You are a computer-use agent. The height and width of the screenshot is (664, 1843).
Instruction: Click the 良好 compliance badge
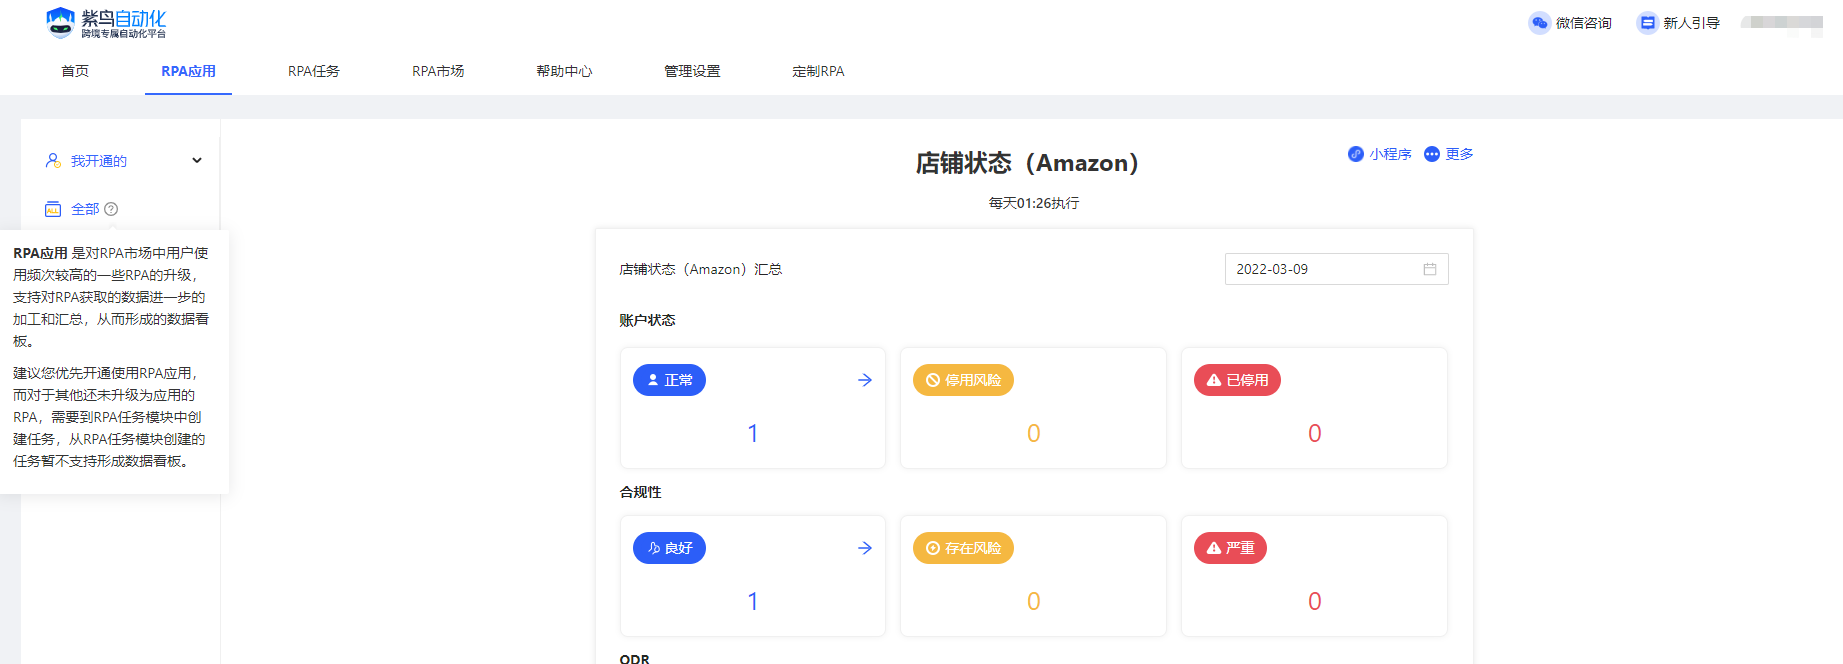669,548
